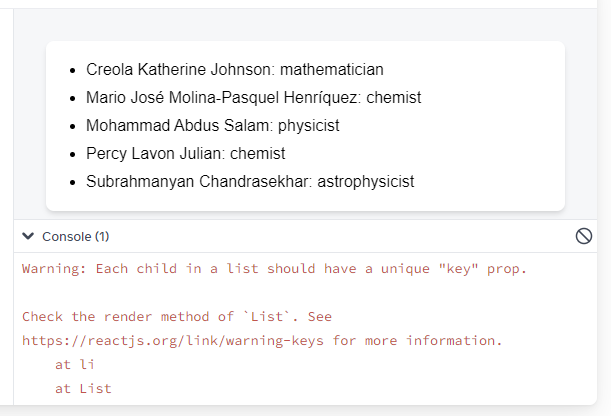Select the Creola Katherine Johnson list item
Viewport: 611px width, 416px height.
pos(235,69)
